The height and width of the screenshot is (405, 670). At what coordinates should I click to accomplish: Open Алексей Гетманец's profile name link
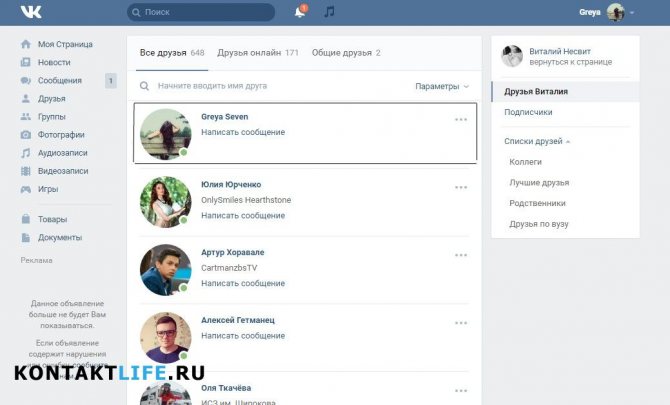click(x=238, y=320)
